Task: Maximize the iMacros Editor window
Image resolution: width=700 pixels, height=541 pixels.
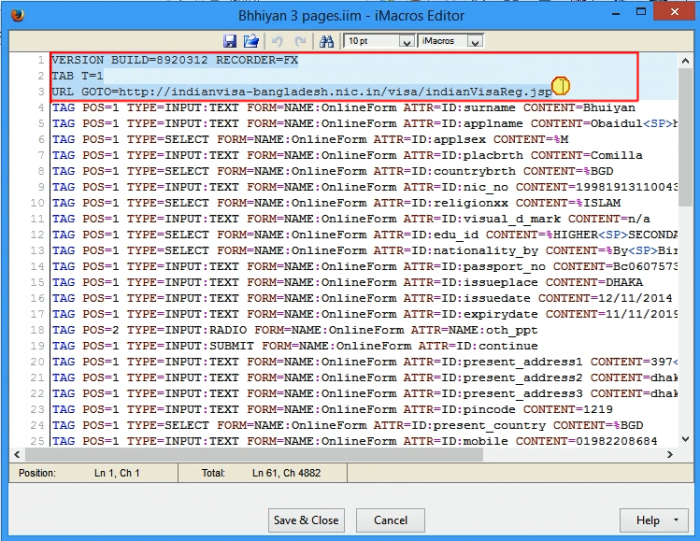Action: (641, 12)
